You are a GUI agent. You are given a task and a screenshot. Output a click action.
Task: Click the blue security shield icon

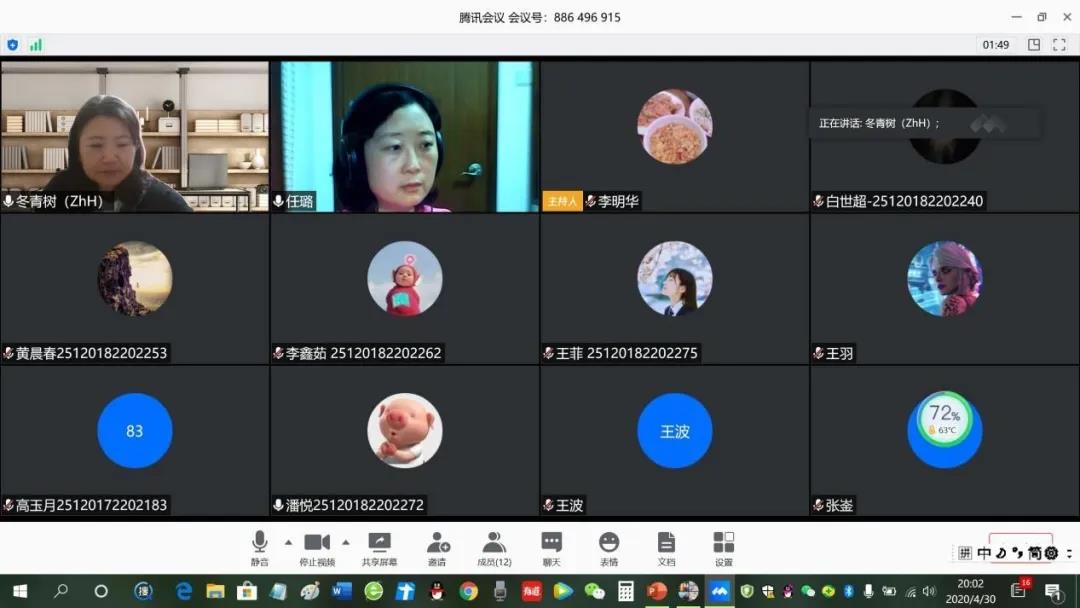tap(13, 45)
